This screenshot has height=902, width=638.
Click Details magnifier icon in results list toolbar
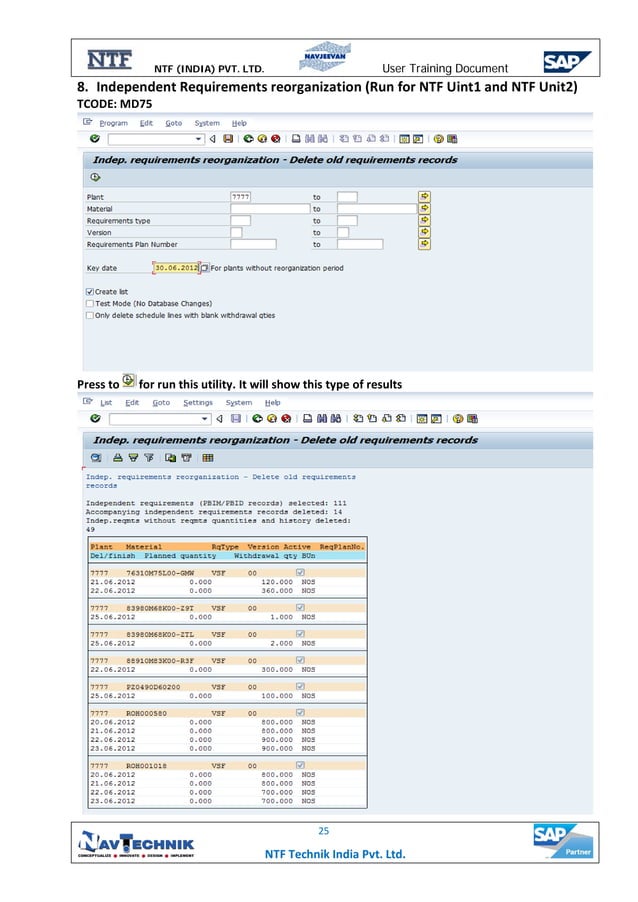(x=96, y=458)
